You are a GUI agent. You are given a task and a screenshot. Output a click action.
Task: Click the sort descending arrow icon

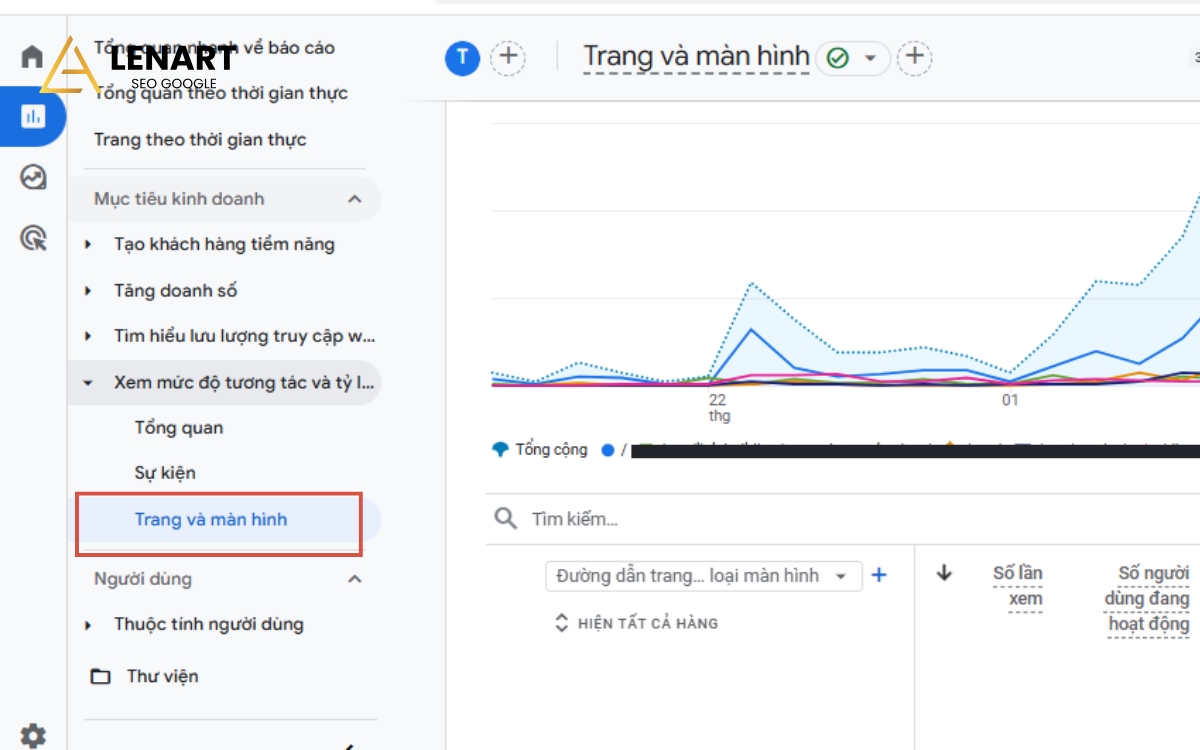944,573
